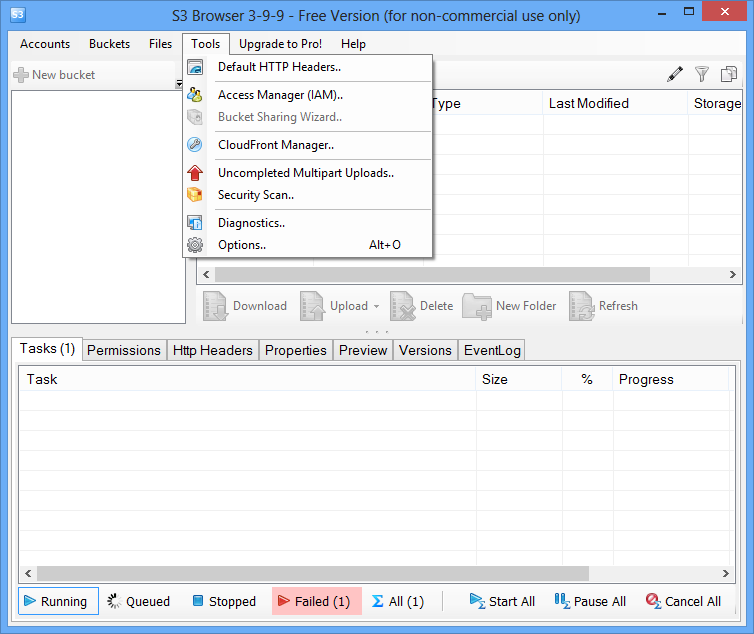Toggle the Failed (1) tasks filter
This screenshot has height=634, width=754.
pos(316,601)
